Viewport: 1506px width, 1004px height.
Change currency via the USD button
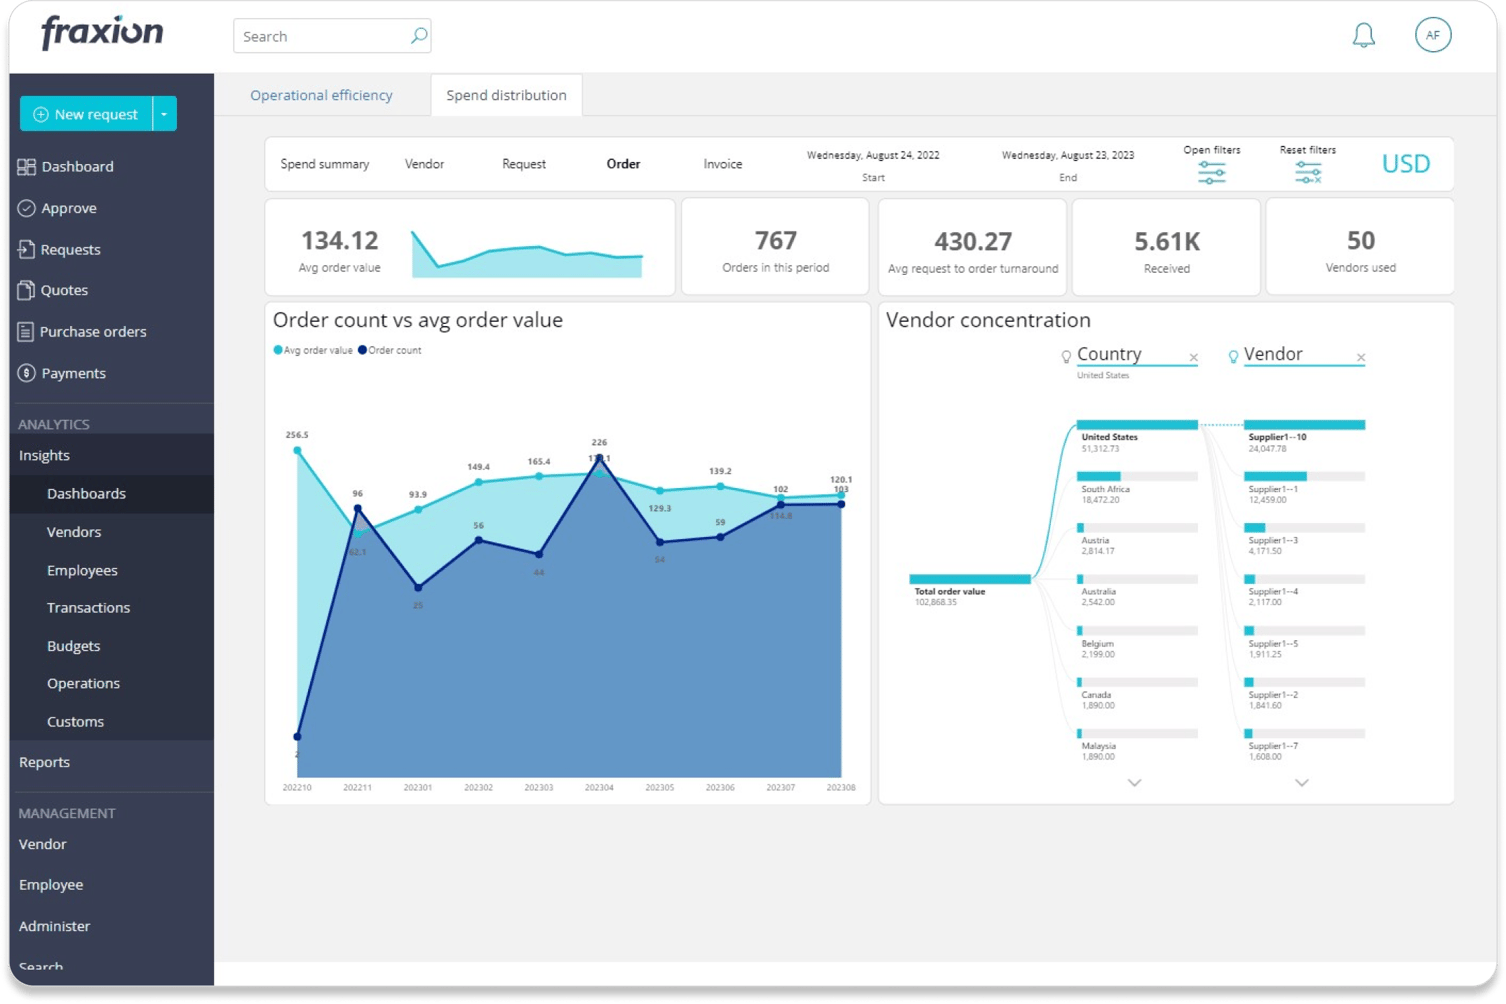(x=1406, y=163)
